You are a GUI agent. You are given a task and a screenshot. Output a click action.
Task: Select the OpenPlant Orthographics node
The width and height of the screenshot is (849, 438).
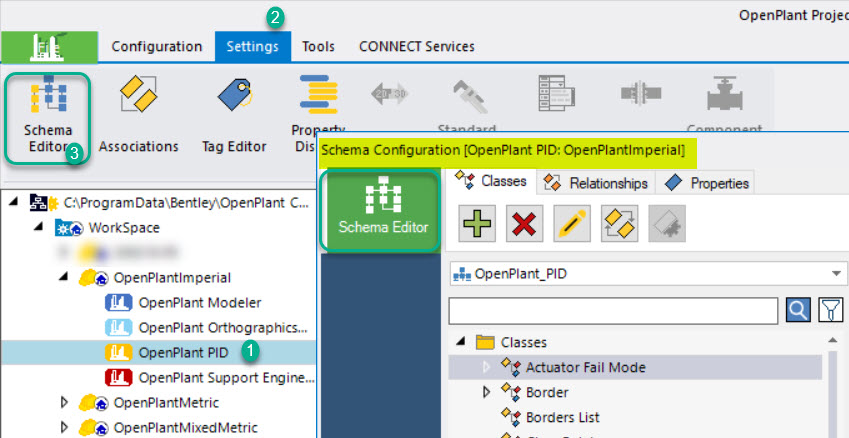coord(208,328)
